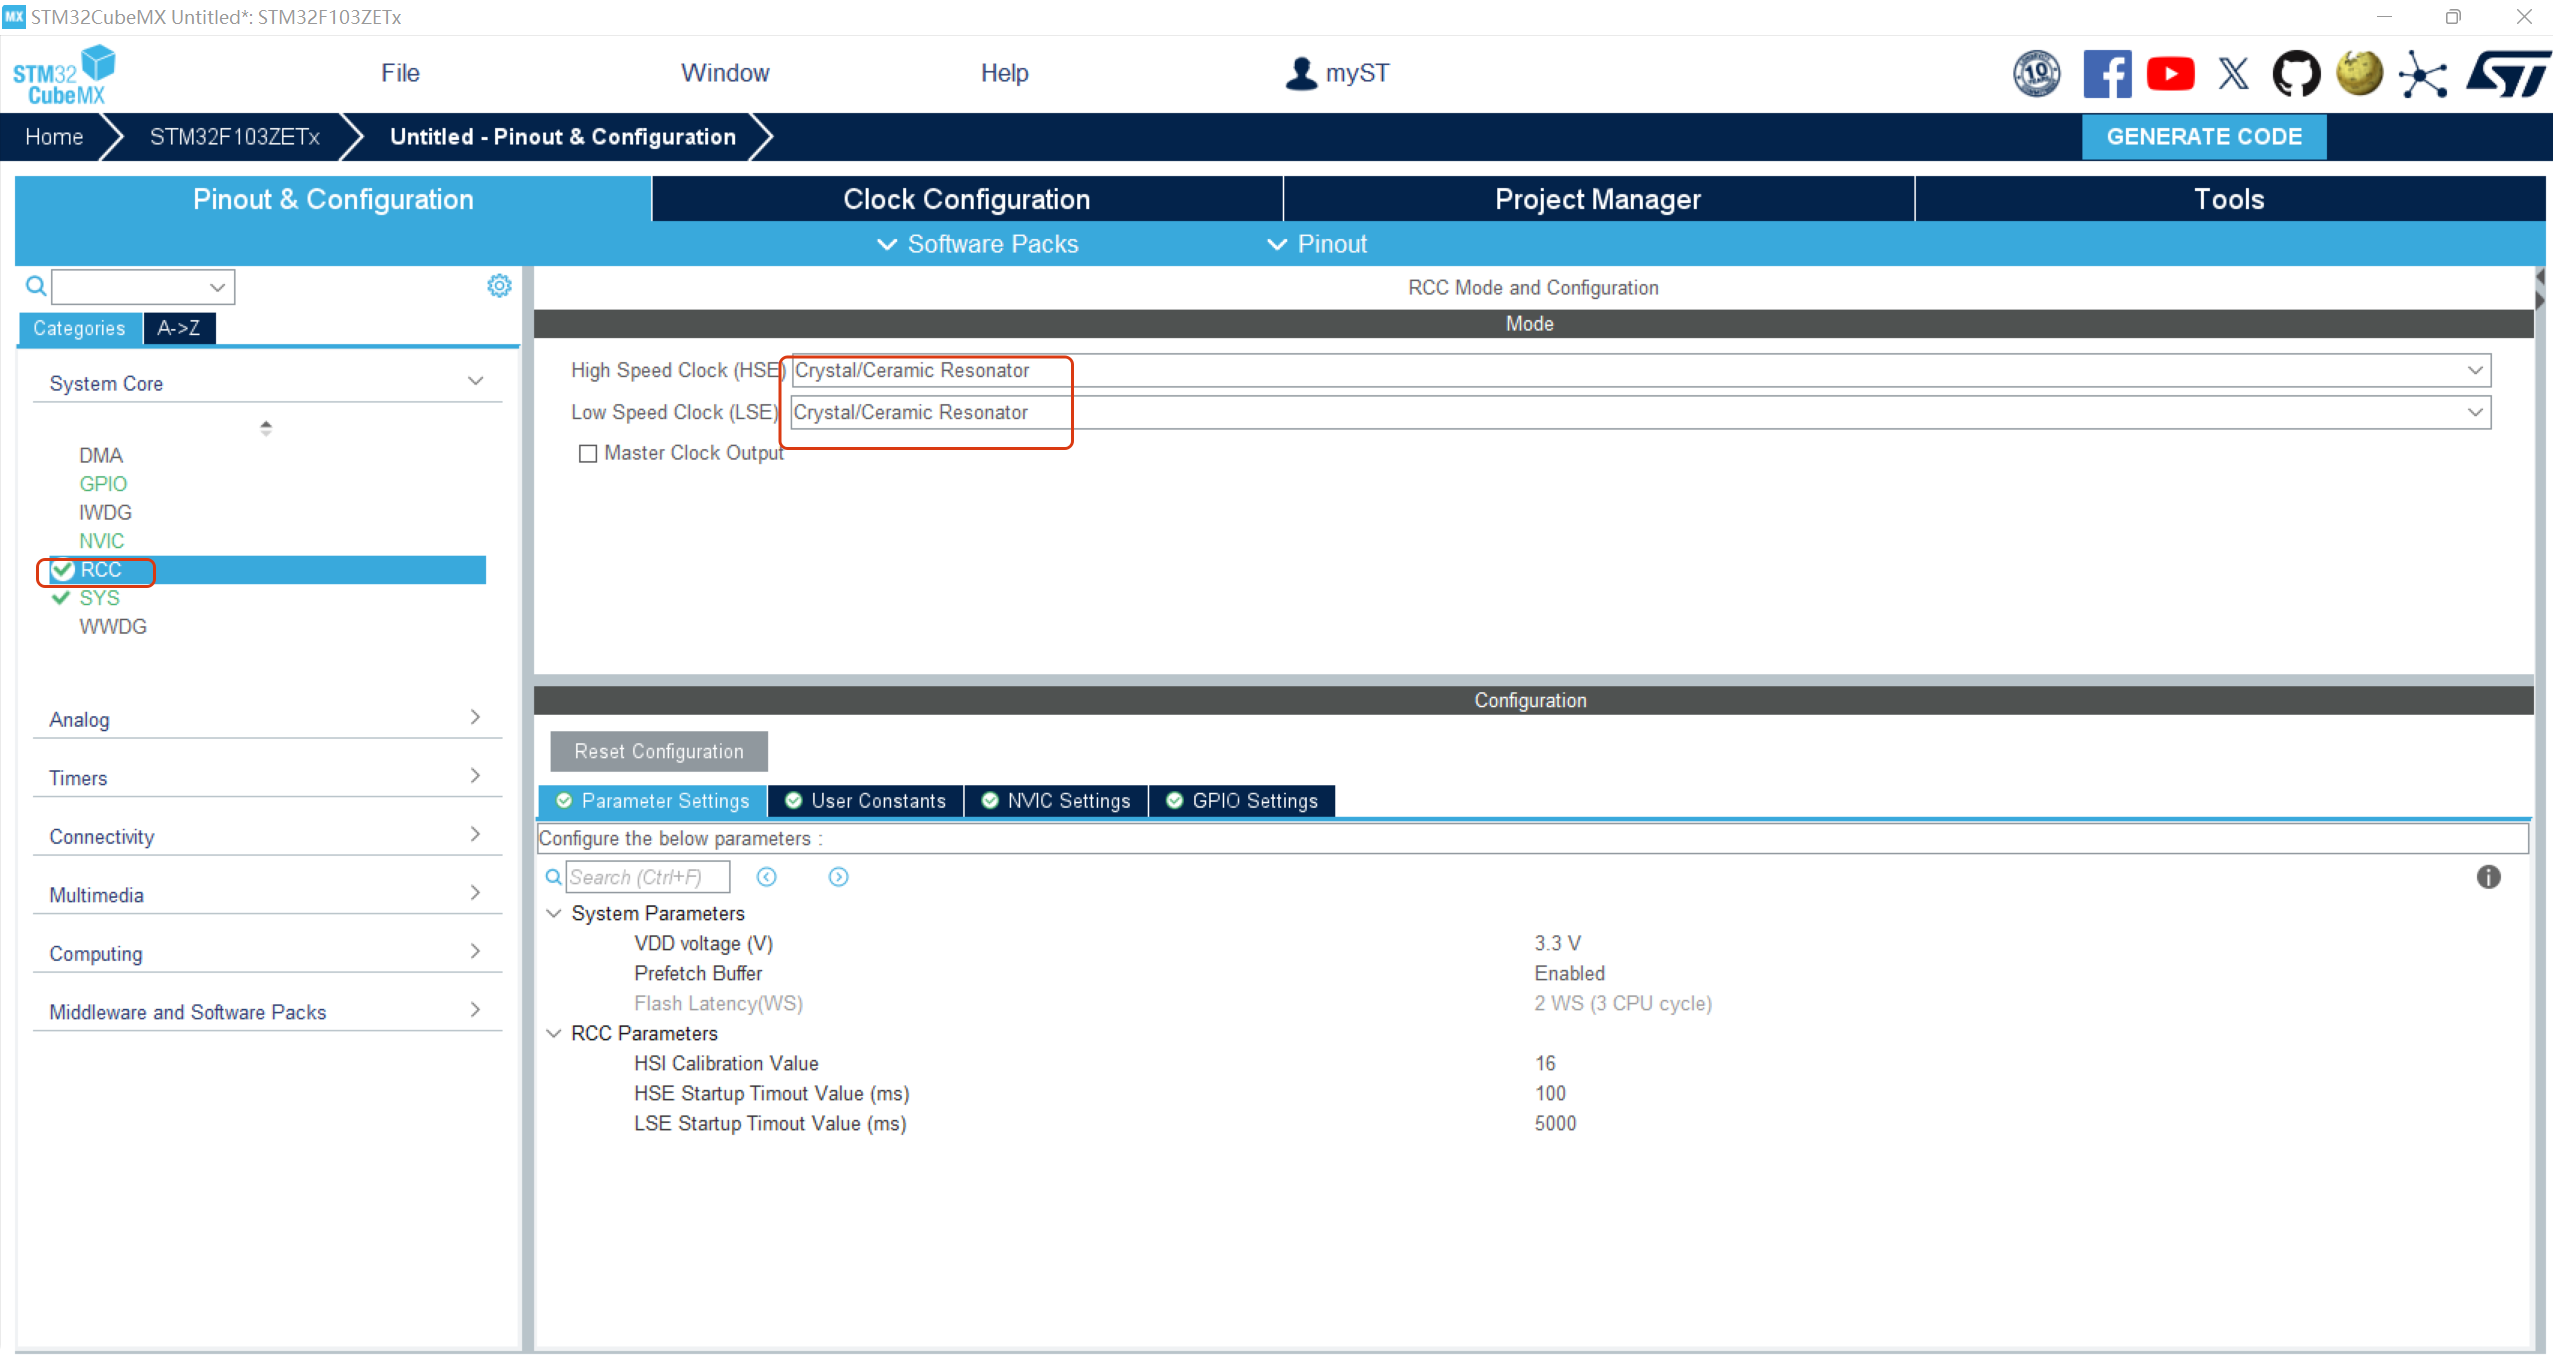Switch to Clock Configuration tab

tap(966, 199)
